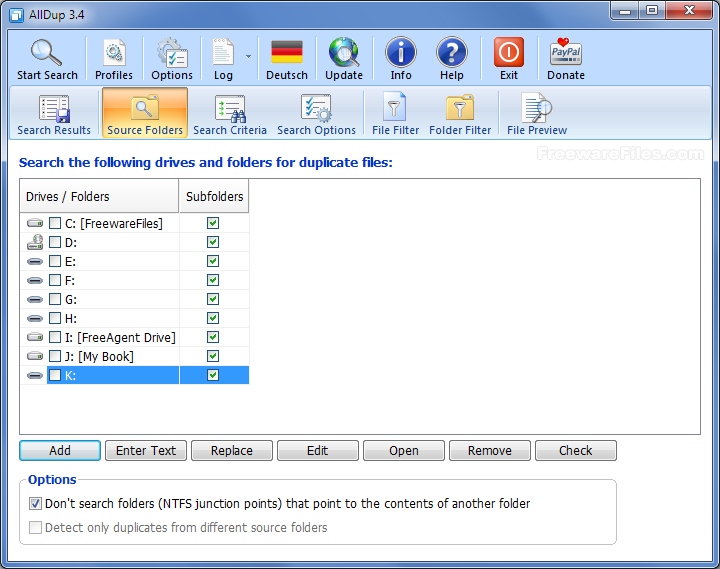Screen dimensions: 720x569
Task: Go to the File Filter tab
Action: pyautogui.click(x=395, y=115)
